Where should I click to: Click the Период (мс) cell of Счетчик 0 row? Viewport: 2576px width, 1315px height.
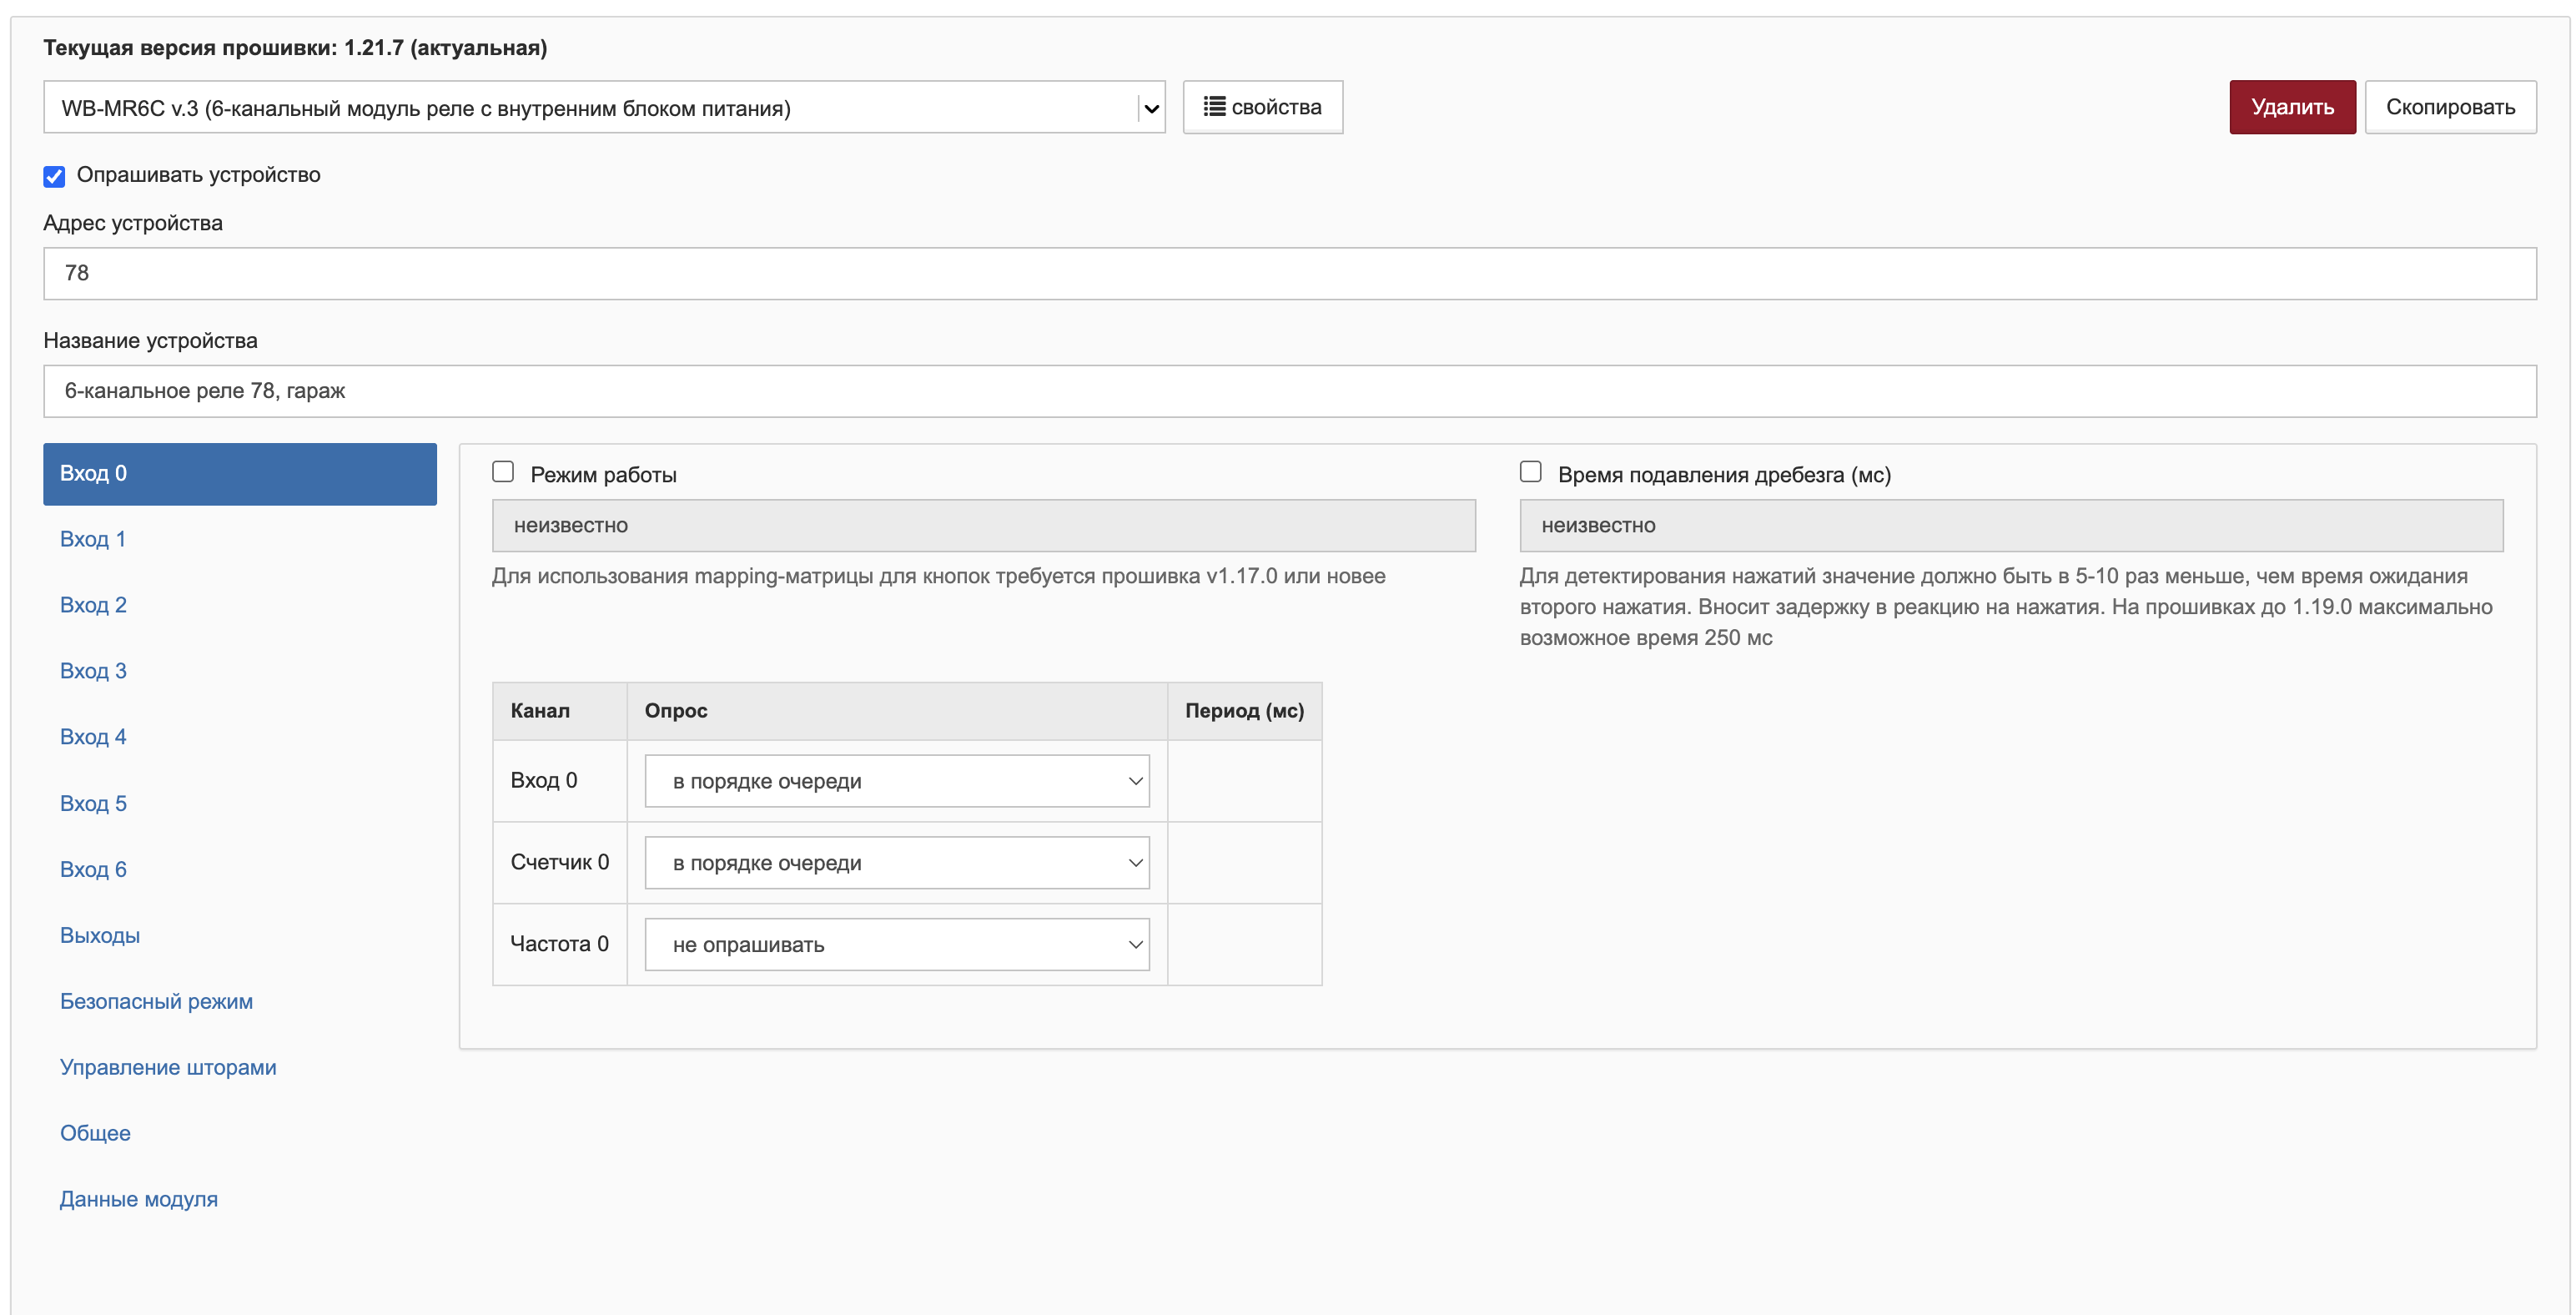[x=1245, y=863]
